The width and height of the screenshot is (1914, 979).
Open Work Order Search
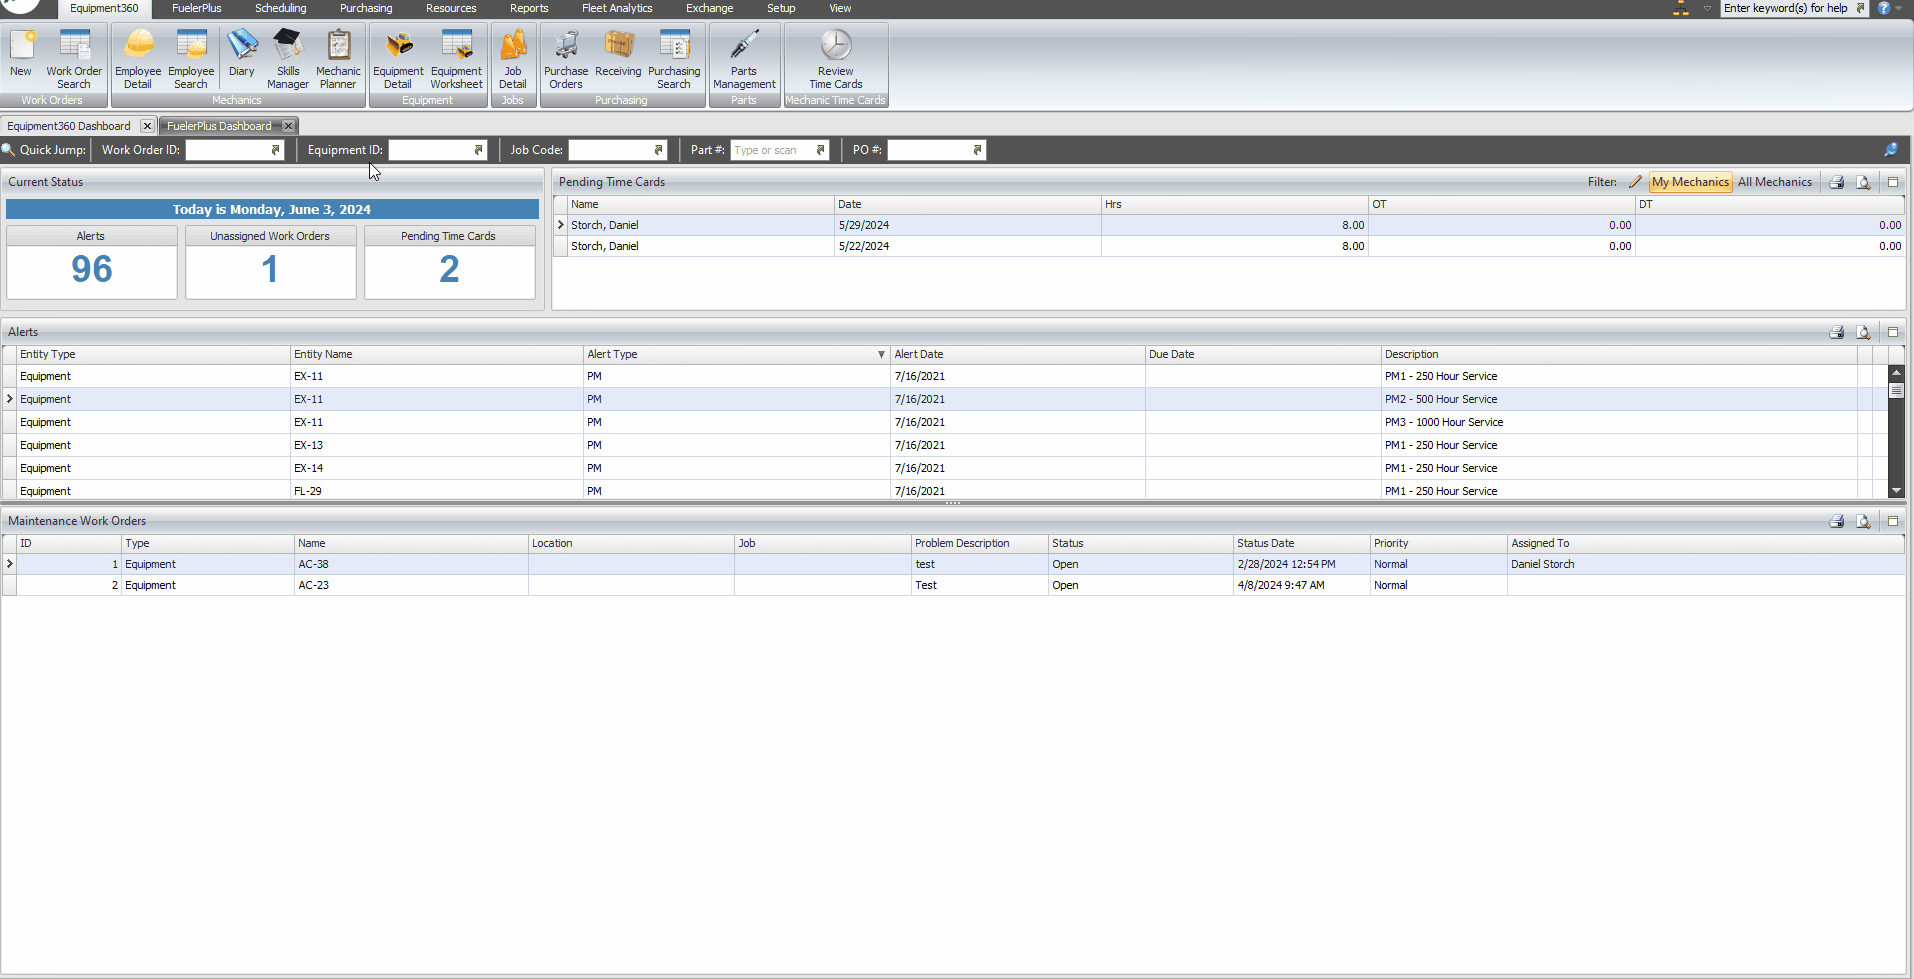pos(74,58)
